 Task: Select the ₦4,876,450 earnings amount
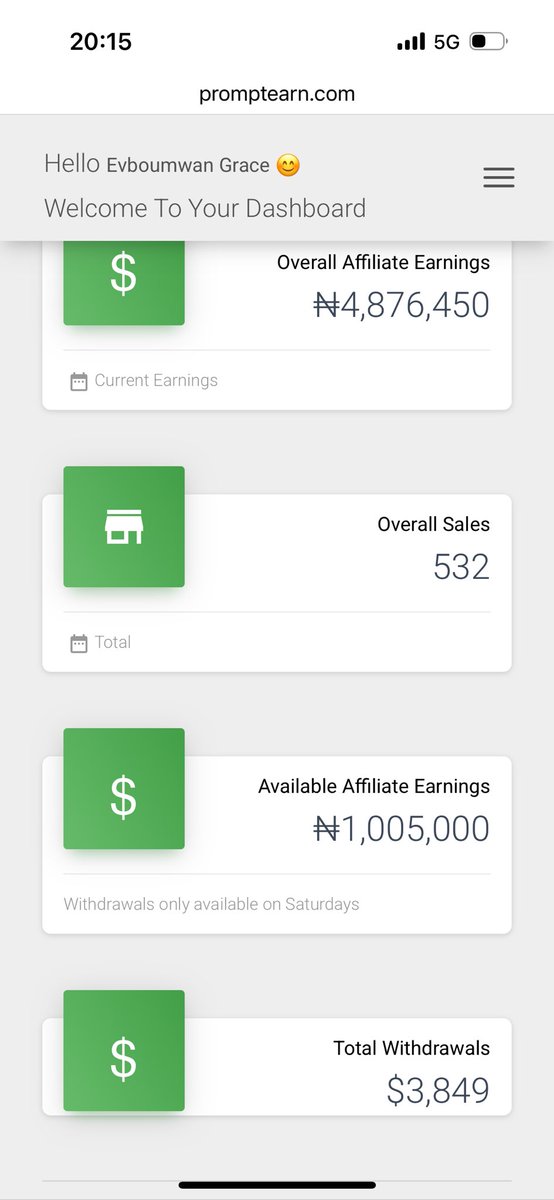pyautogui.click(x=401, y=305)
